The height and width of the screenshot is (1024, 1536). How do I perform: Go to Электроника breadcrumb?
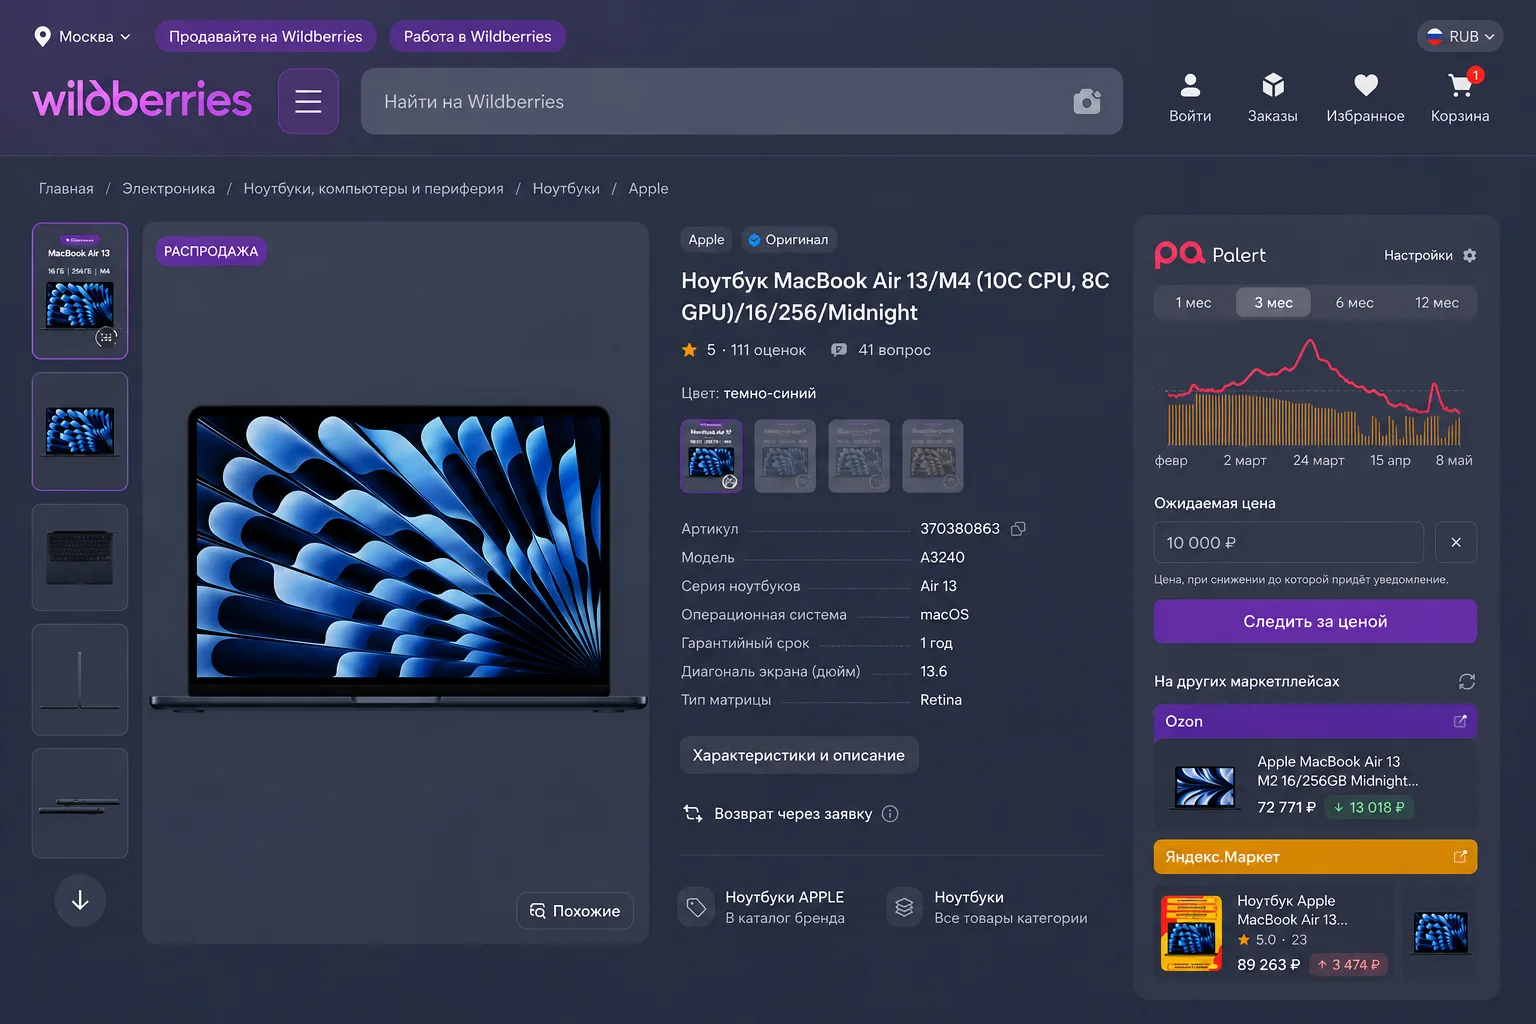click(x=168, y=188)
